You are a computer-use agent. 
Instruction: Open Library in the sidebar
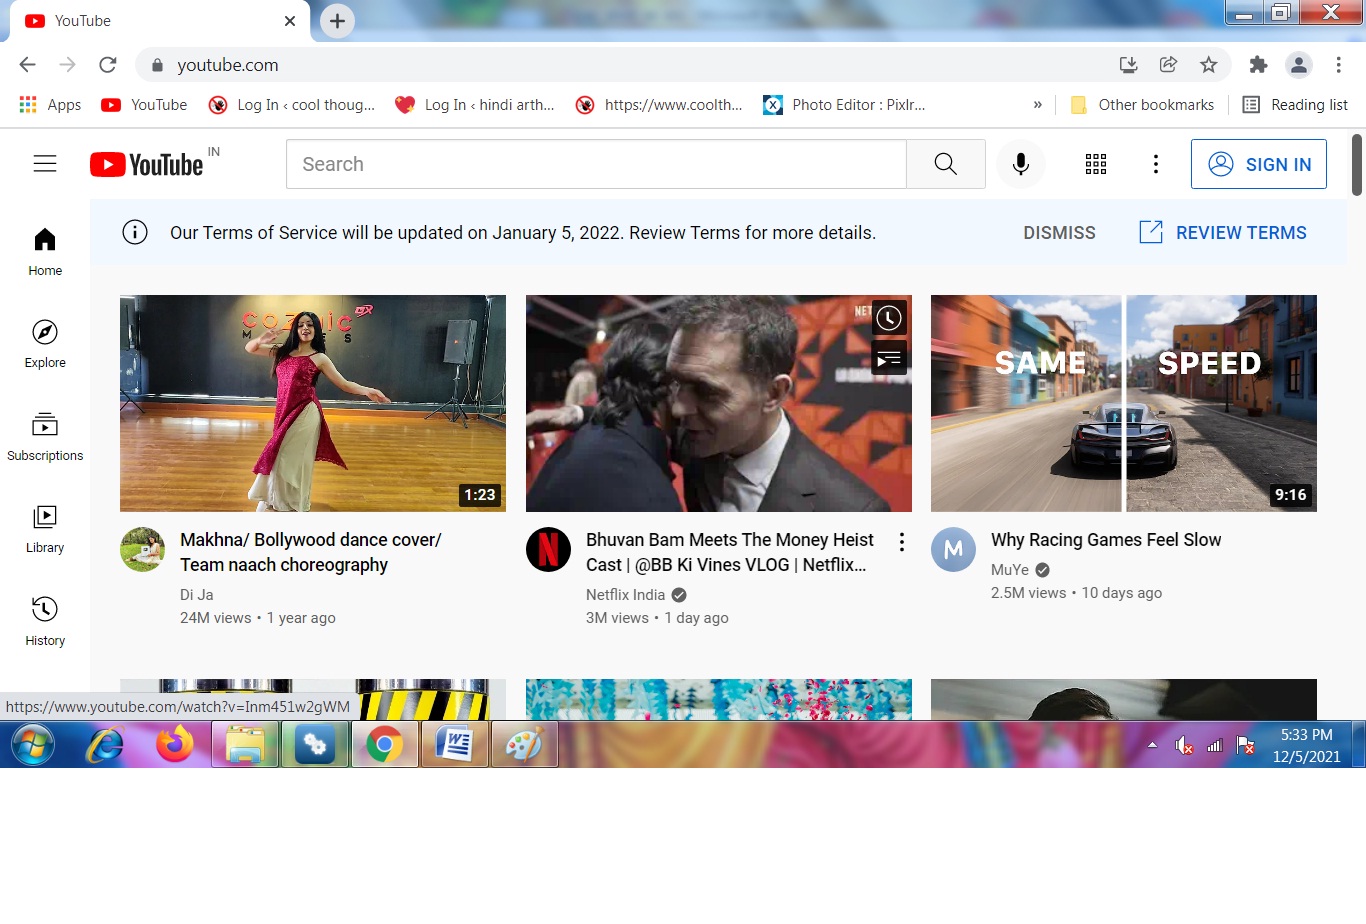coord(45,530)
